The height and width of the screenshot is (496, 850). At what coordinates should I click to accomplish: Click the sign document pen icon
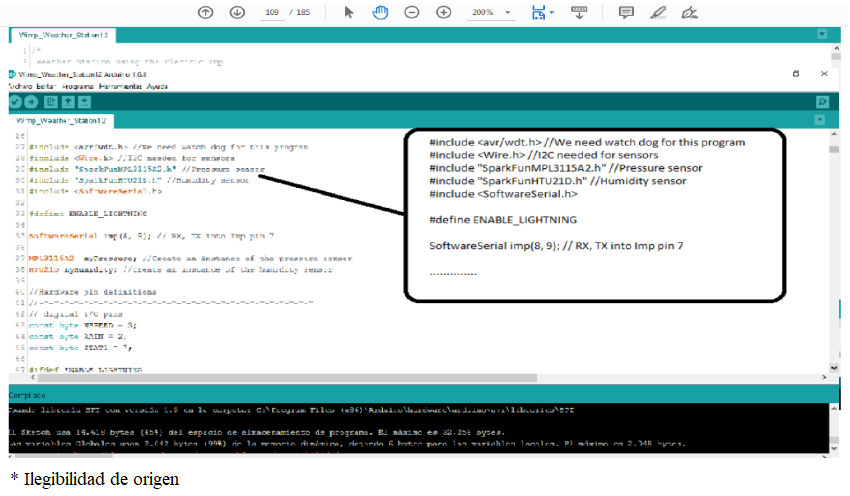[688, 12]
